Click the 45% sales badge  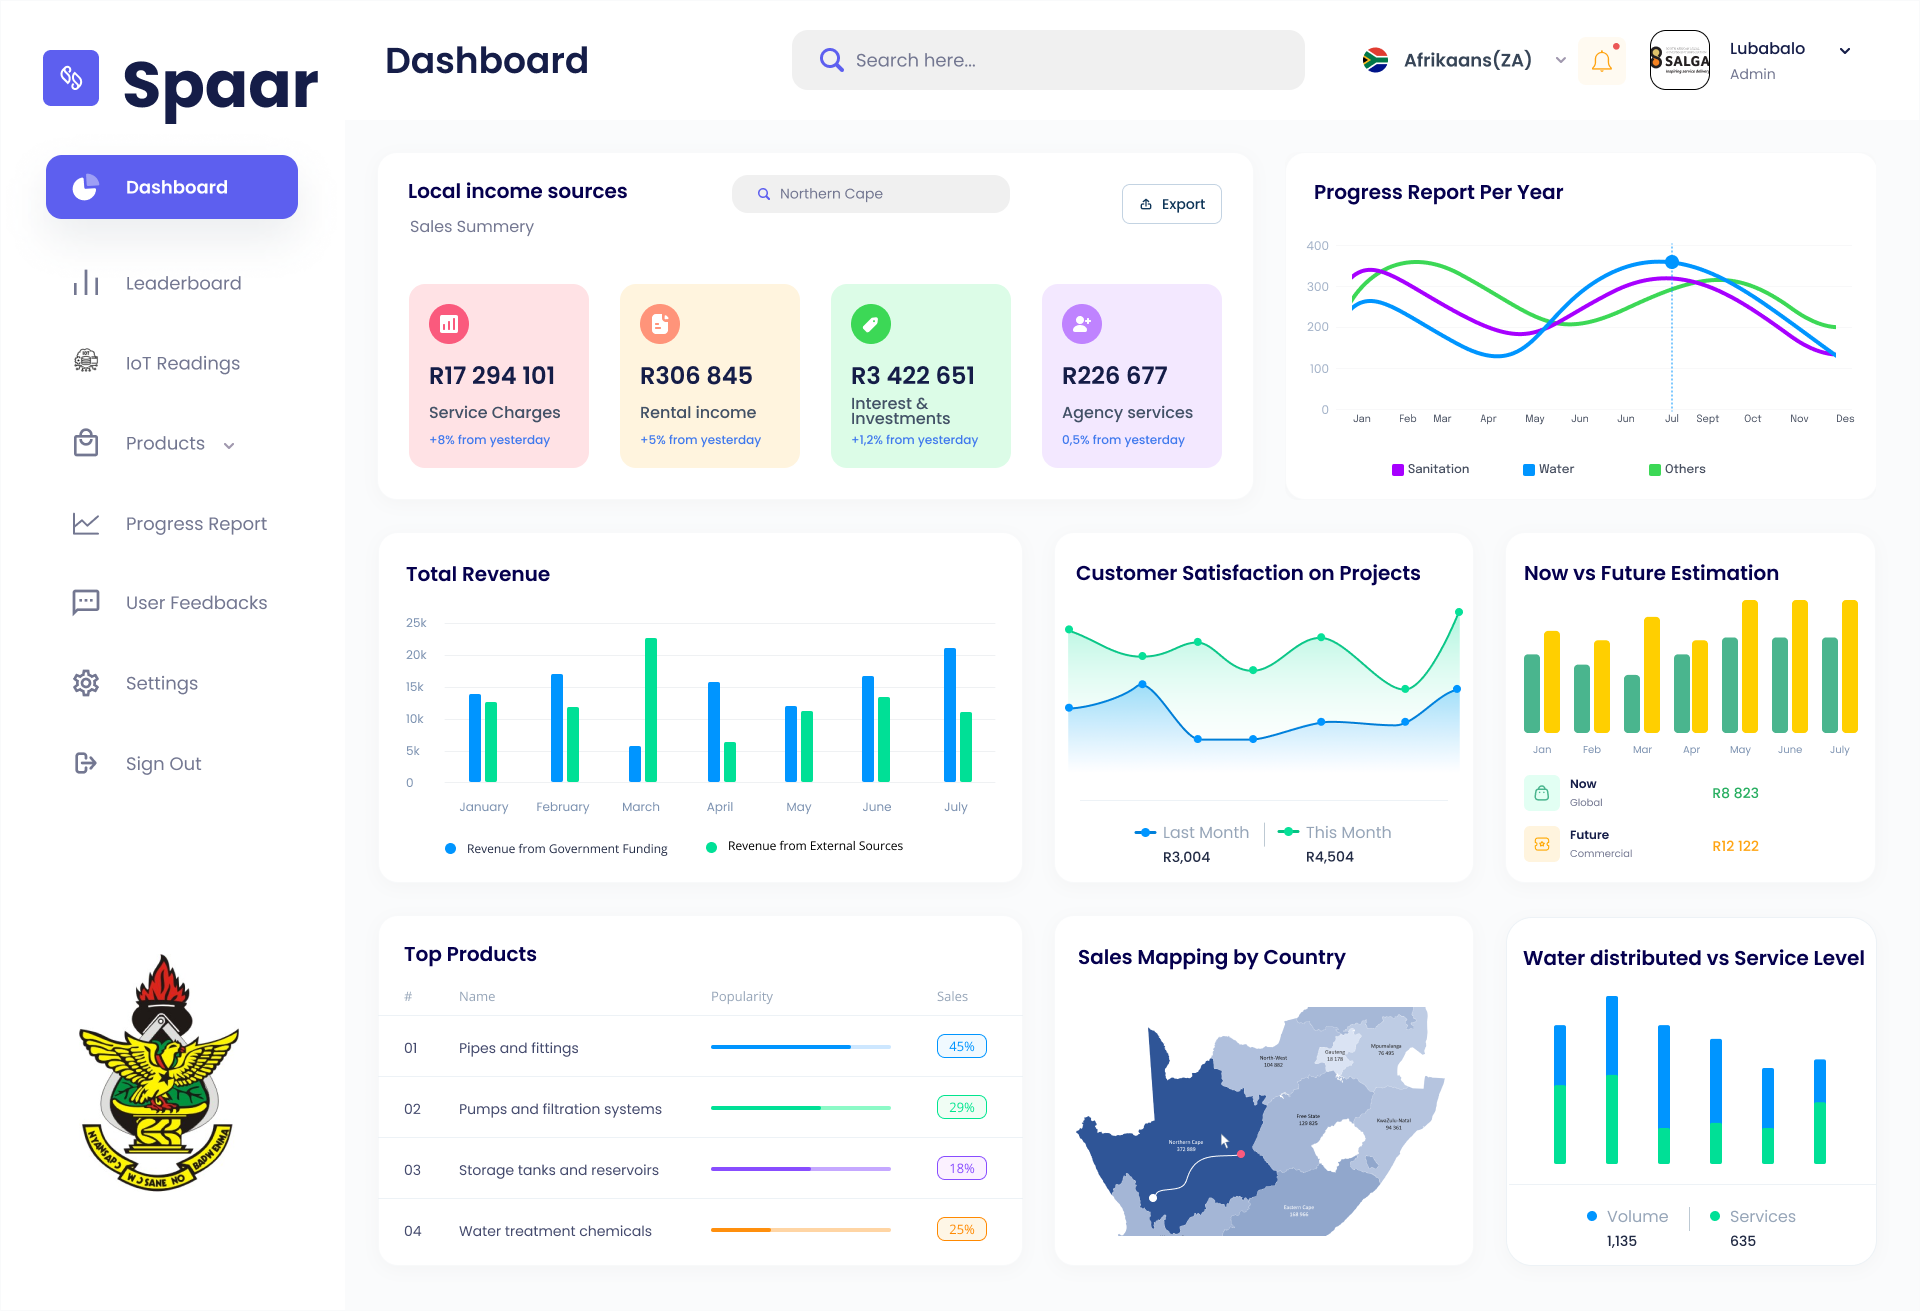click(962, 1046)
